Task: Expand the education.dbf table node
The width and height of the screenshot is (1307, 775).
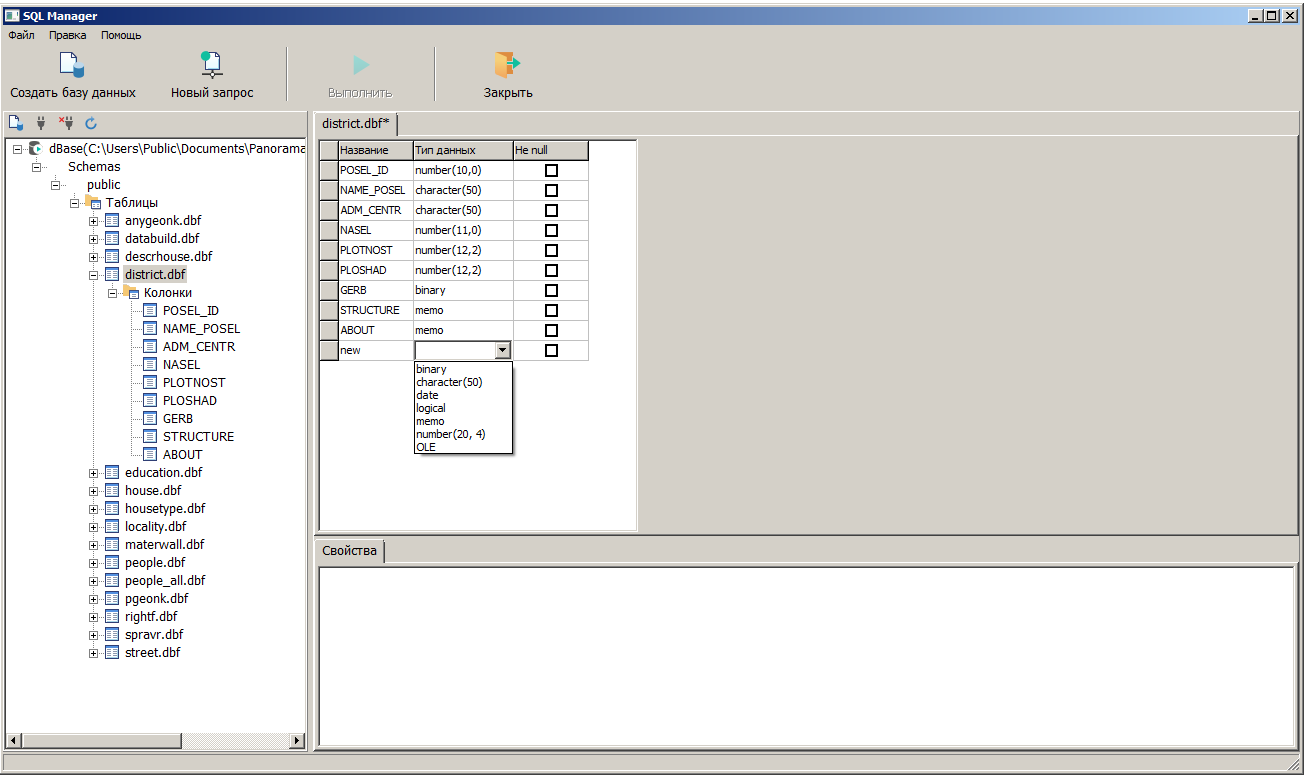Action: pos(93,473)
